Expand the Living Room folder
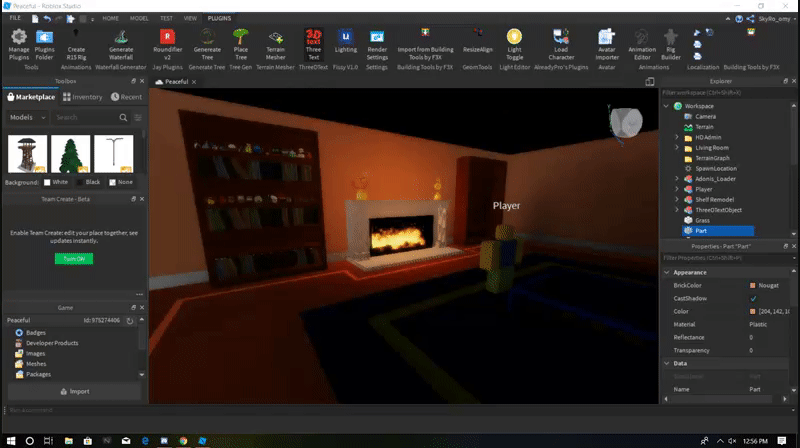Image resolution: width=800 pixels, height=448 pixels. [677, 147]
